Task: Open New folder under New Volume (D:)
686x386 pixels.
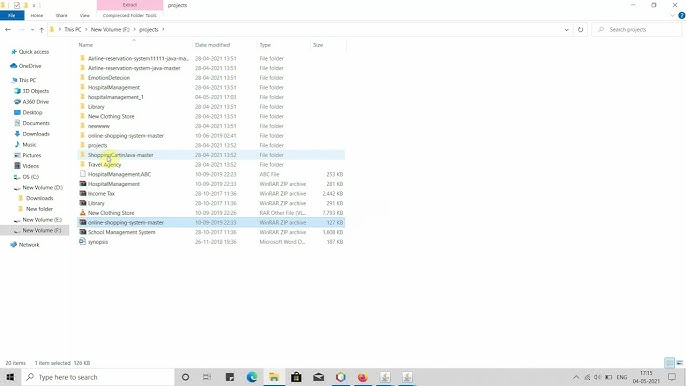Action: pyautogui.click(x=39, y=209)
